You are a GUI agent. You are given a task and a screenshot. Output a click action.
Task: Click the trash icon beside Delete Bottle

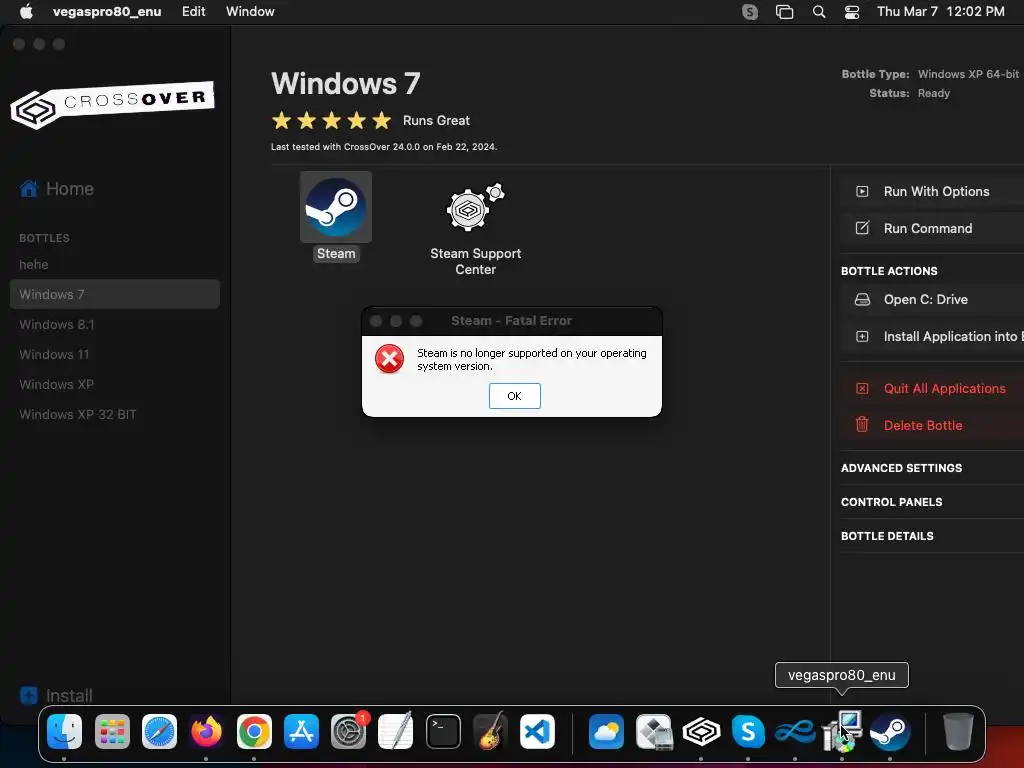point(862,424)
